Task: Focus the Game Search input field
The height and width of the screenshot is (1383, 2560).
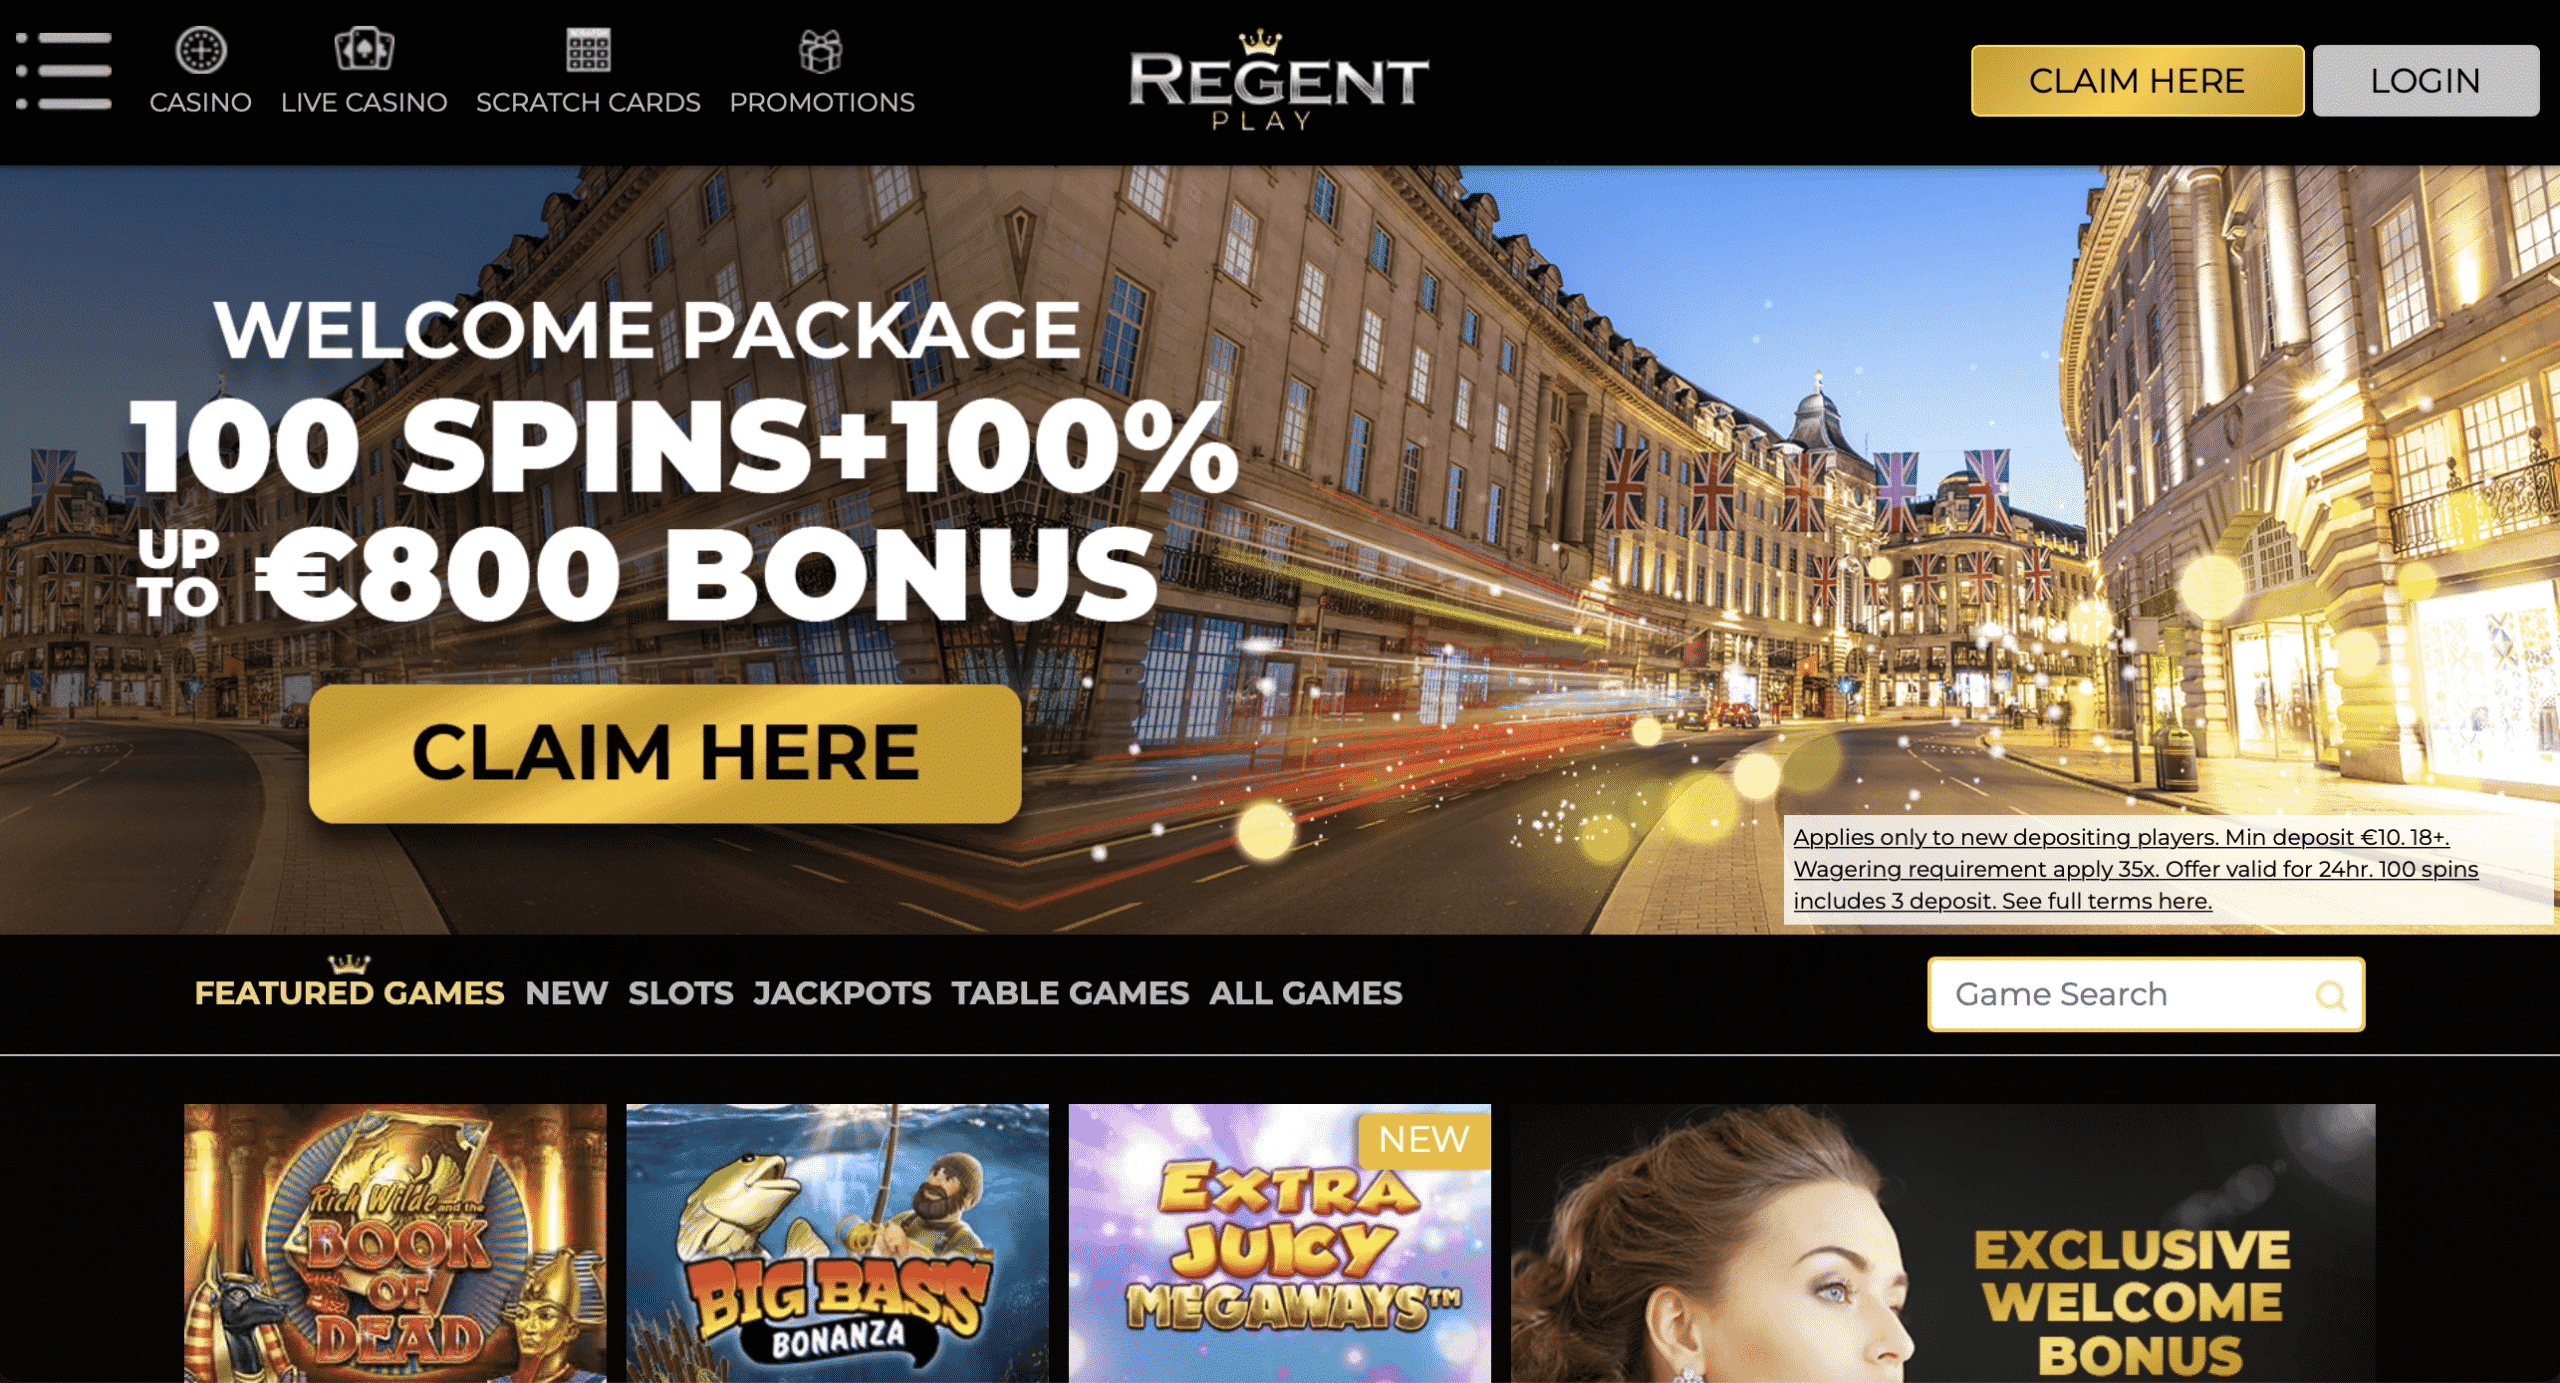Action: coord(2146,995)
